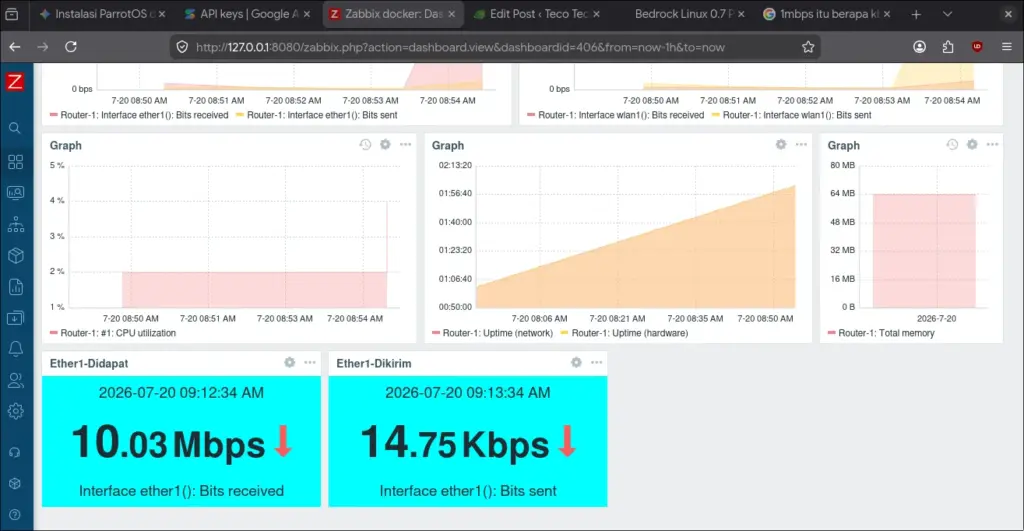Click the Router-1: Uptime (hardware) legend entry
This screenshot has width=1024, height=531.
[x=624, y=333]
